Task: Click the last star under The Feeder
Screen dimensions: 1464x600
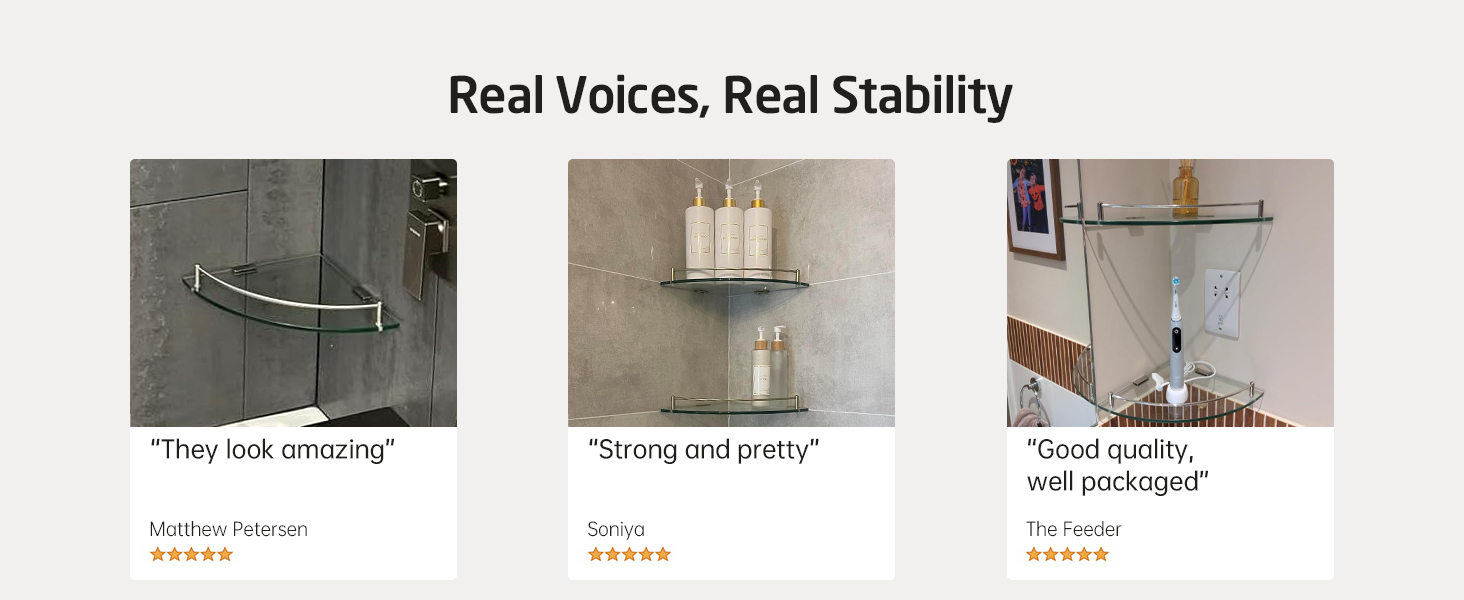Action: 1101,554
